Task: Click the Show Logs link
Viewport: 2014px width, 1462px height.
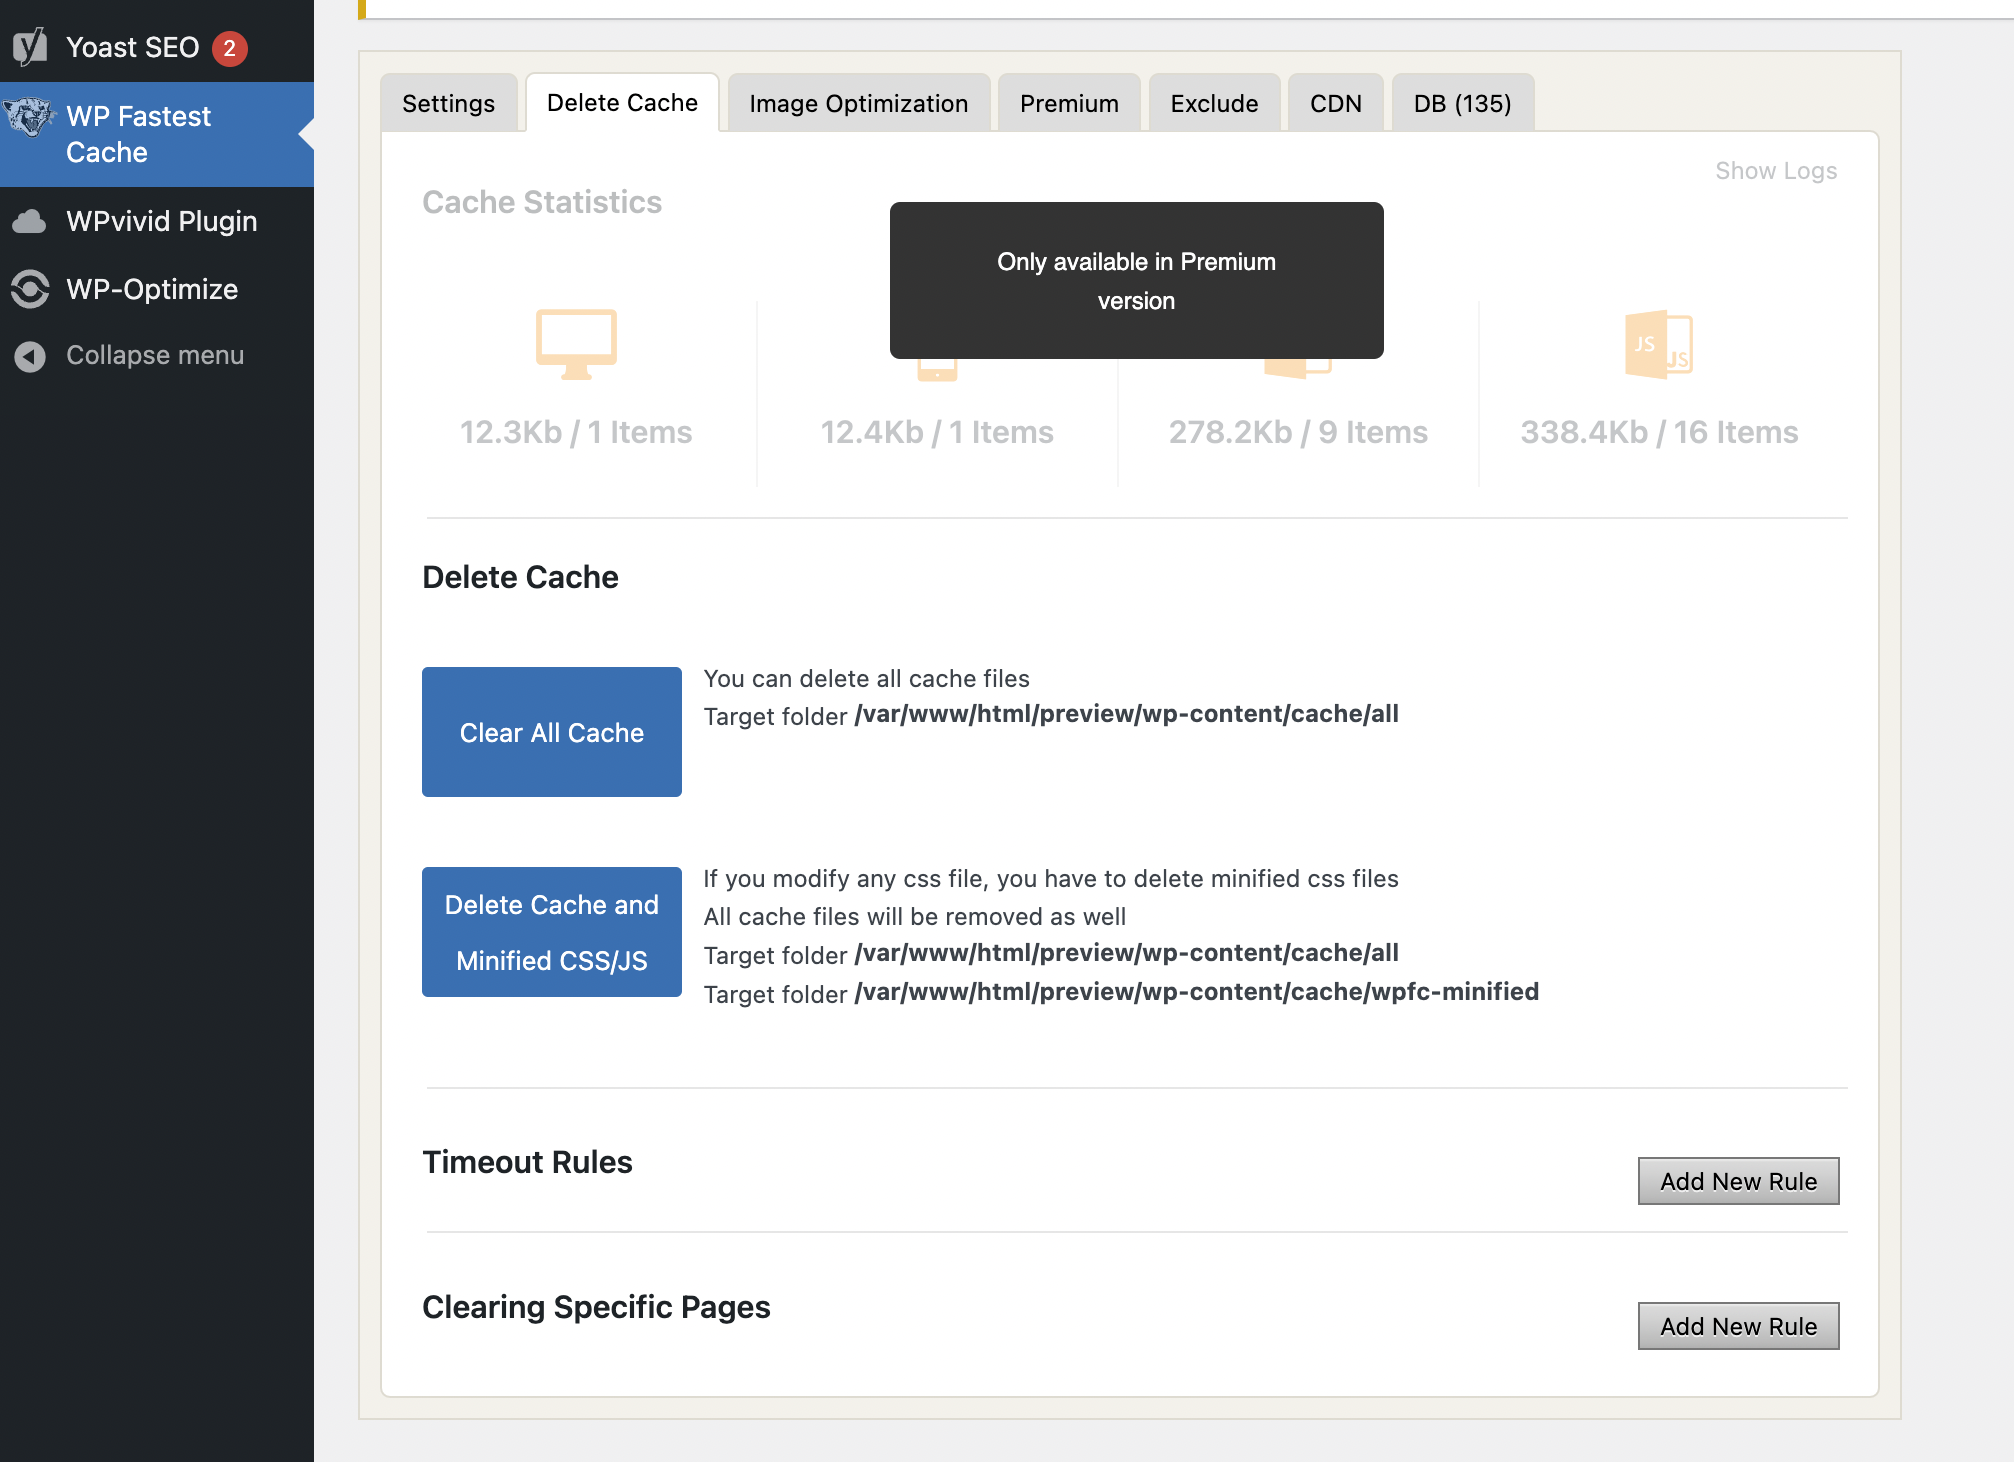Action: tap(1776, 171)
